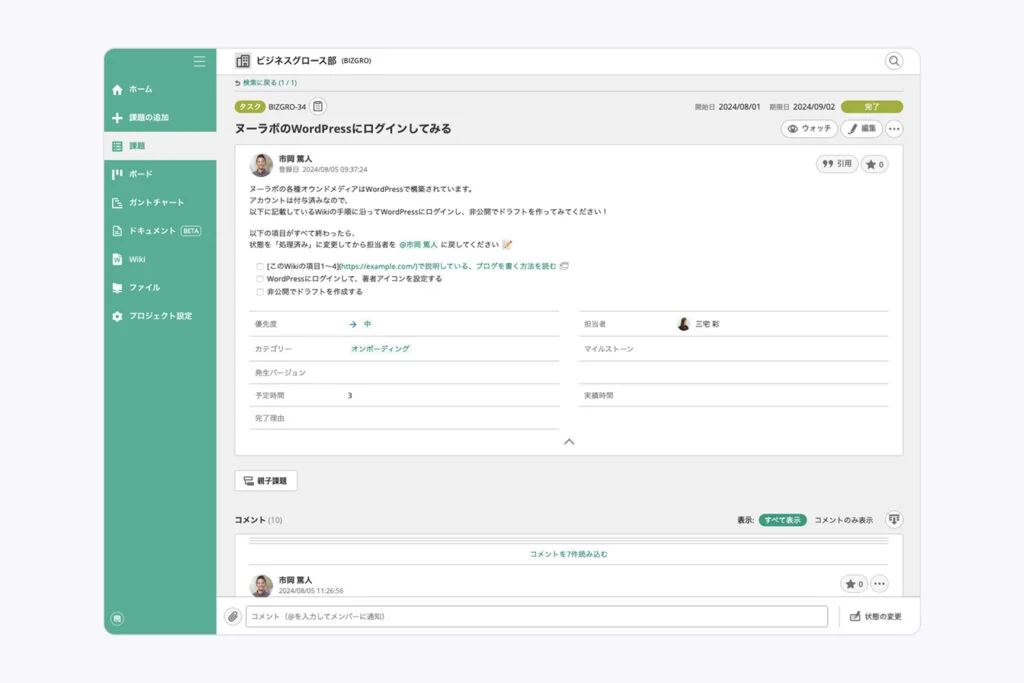Viewport: 1024px width, 683px height.
Task: Click project name ビジネスグロース部
Action: pos(296,61)
